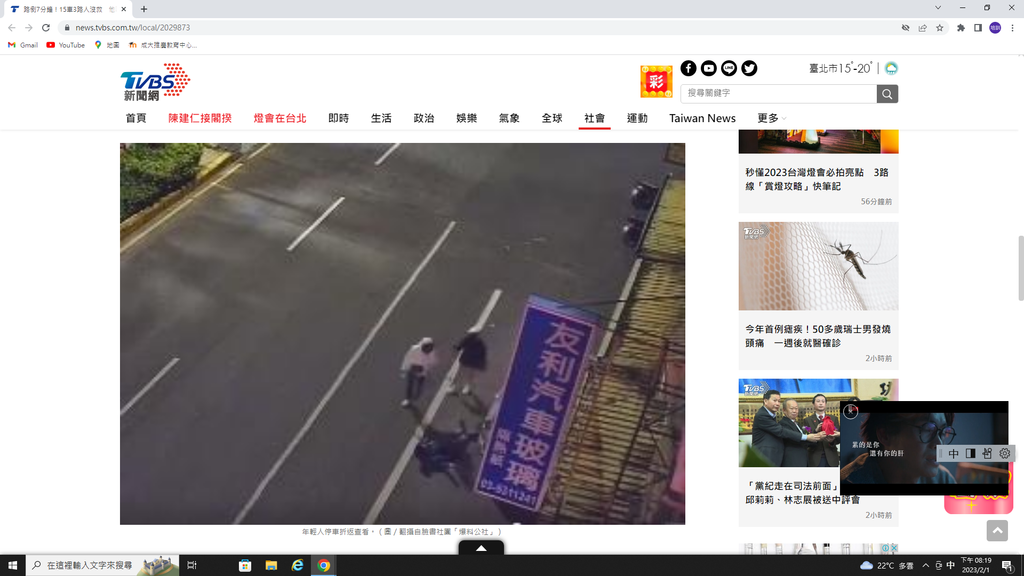This screenshot has width=1024, height=576.
Task: Click the search magnifier button
Action: (887, 94)
